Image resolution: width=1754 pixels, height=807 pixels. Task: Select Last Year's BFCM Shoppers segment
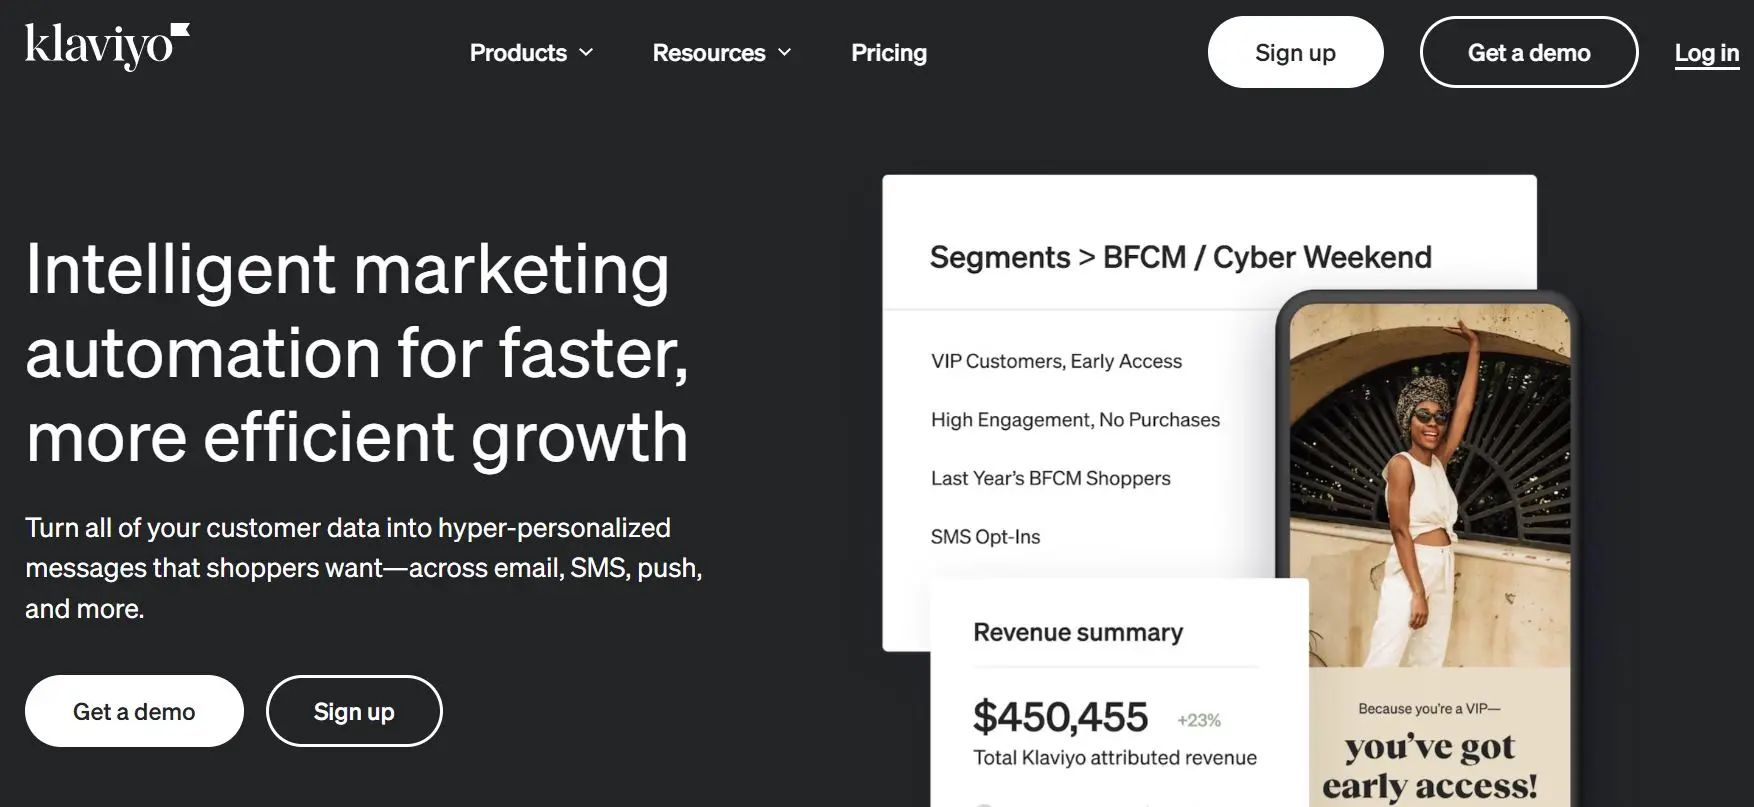click(x=1050, y=478)
